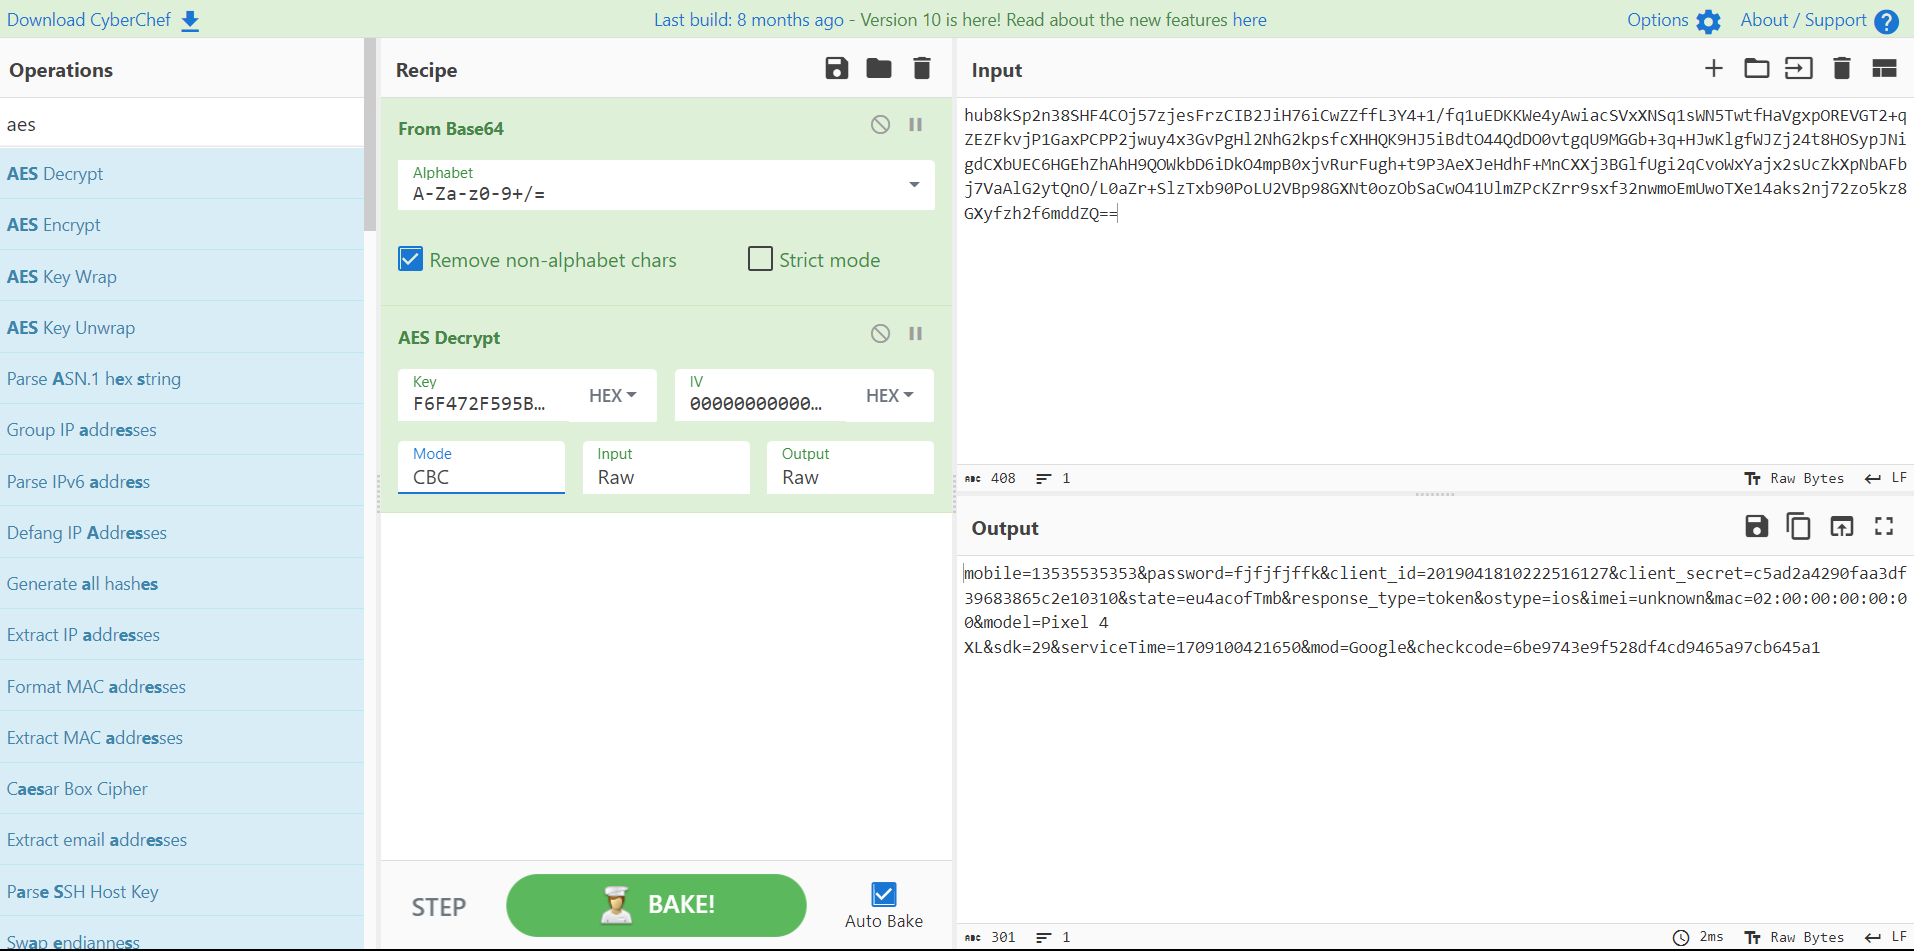1914x951 pixels.
Task: Replace input with output icon
Action: 1842,526
